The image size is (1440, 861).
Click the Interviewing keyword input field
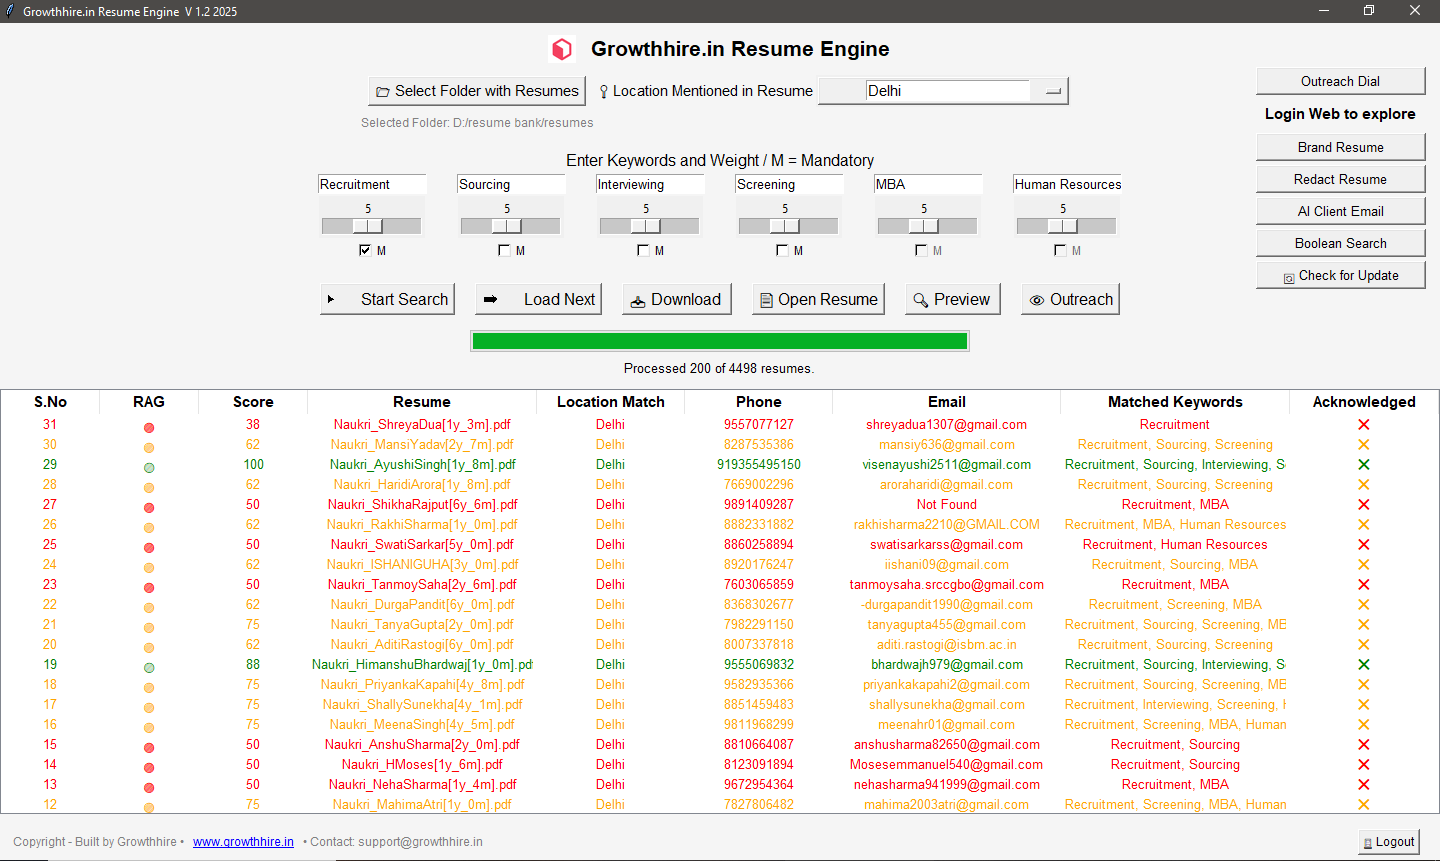click(x=650, y=184)
